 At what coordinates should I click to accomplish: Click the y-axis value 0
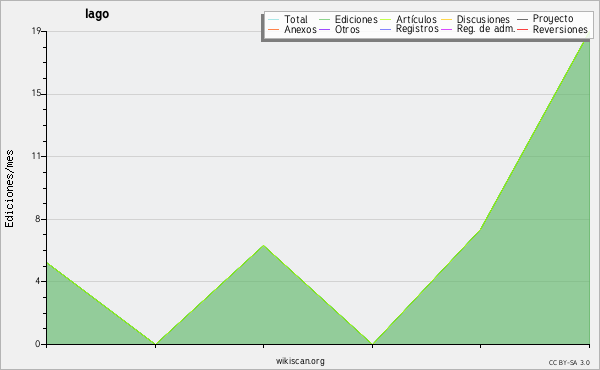pyautogui.click(x=38, y=344)
